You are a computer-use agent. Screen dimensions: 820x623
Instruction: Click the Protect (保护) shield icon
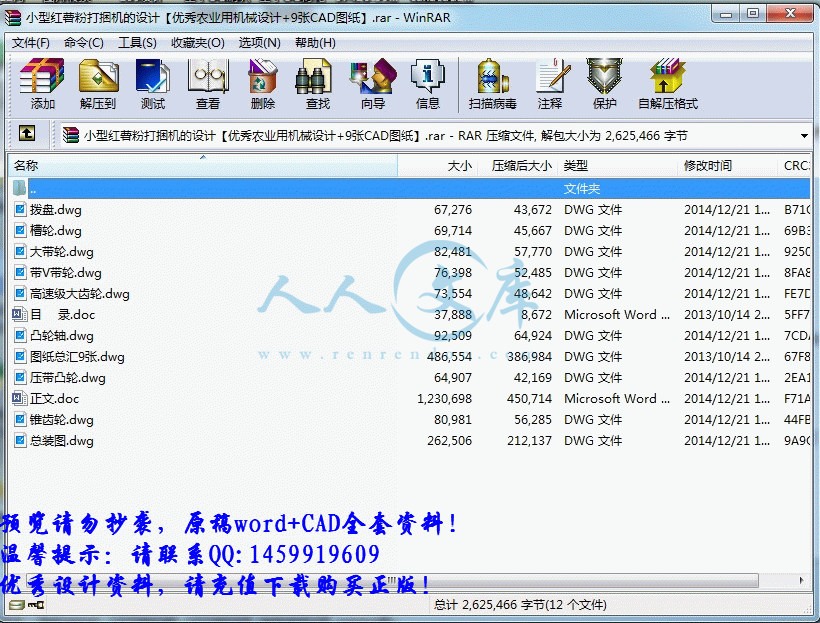(x=605, y=76)
